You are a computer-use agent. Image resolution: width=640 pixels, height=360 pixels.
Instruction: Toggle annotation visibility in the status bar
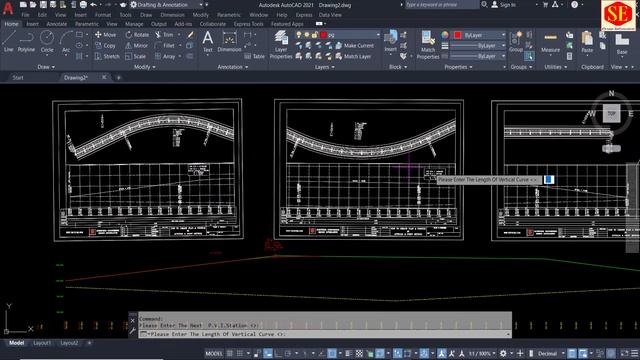(x=441, y=353)
